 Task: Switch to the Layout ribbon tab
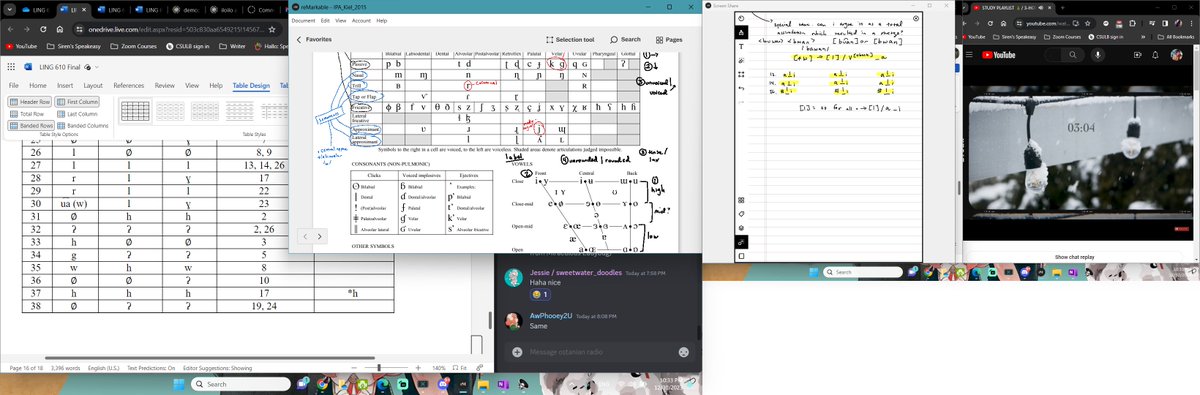(93, 86)
